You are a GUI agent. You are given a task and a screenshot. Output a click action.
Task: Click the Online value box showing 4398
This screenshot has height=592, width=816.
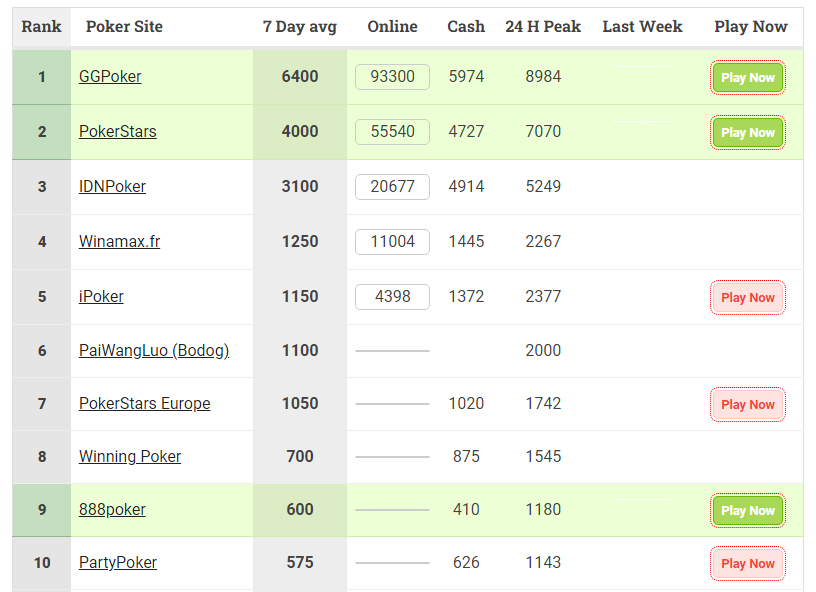pos(392,297)
